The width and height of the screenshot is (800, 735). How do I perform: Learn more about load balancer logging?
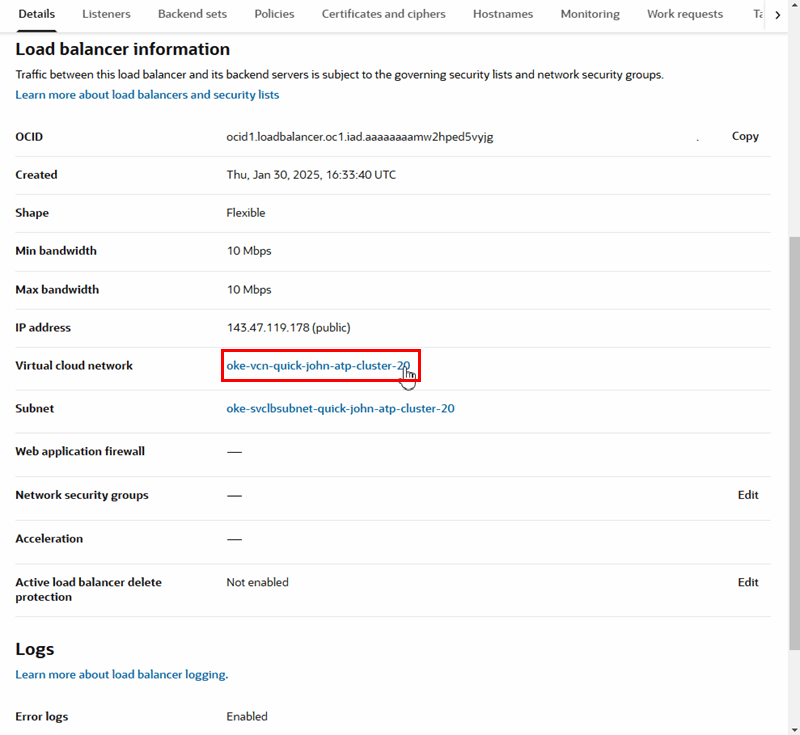[x=121, y=674]
